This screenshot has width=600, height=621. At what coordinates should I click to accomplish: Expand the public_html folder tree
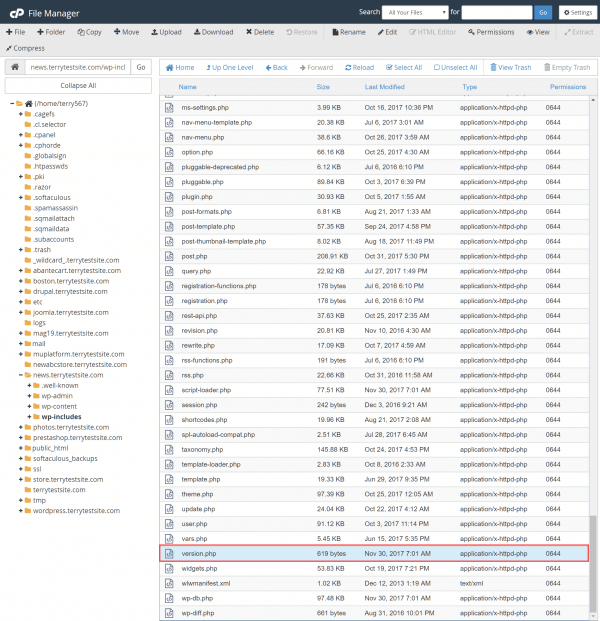click(20, 448)
